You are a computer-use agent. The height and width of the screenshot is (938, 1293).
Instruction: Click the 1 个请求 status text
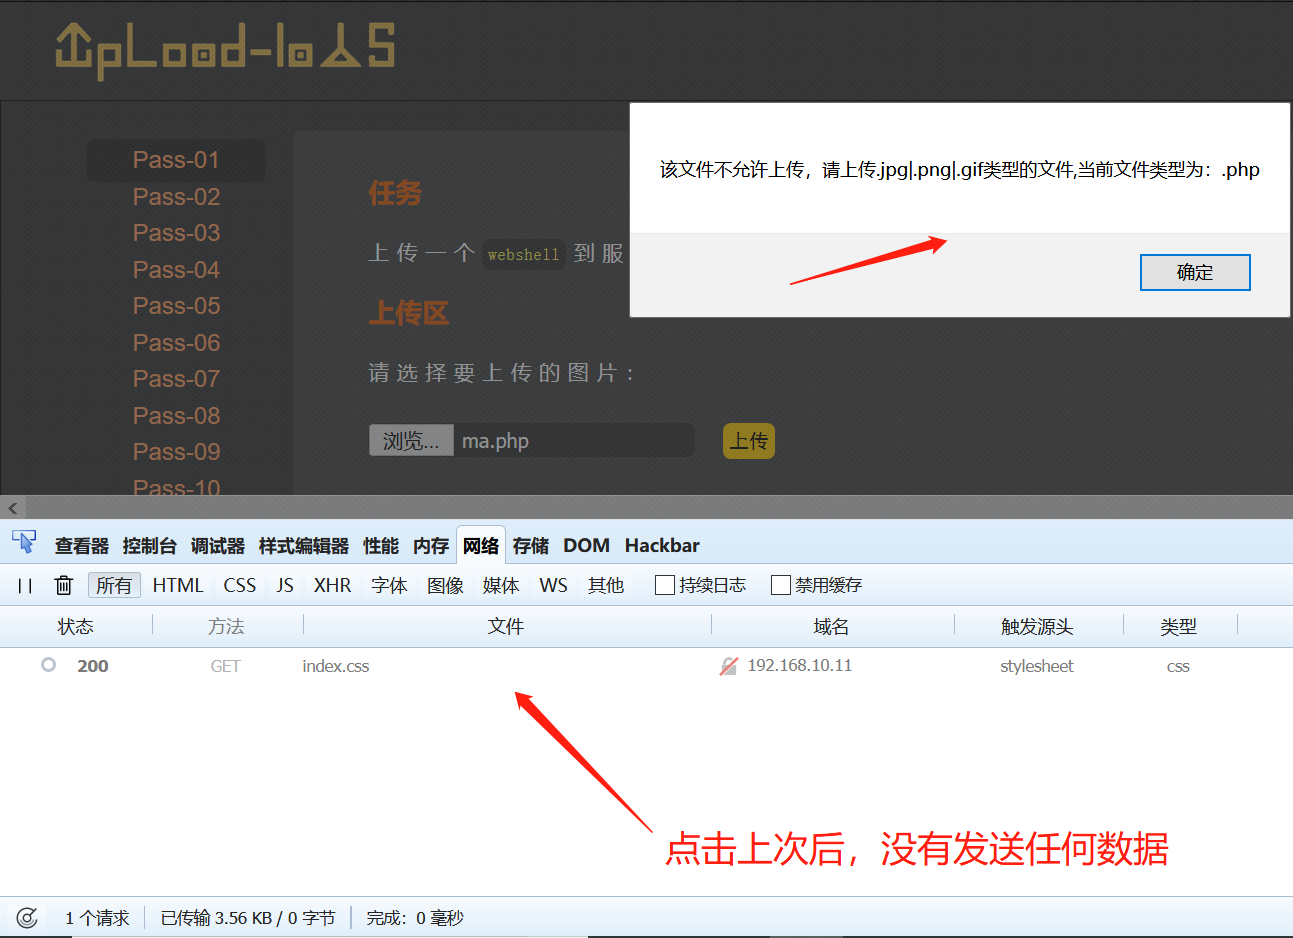click(97, 918)
